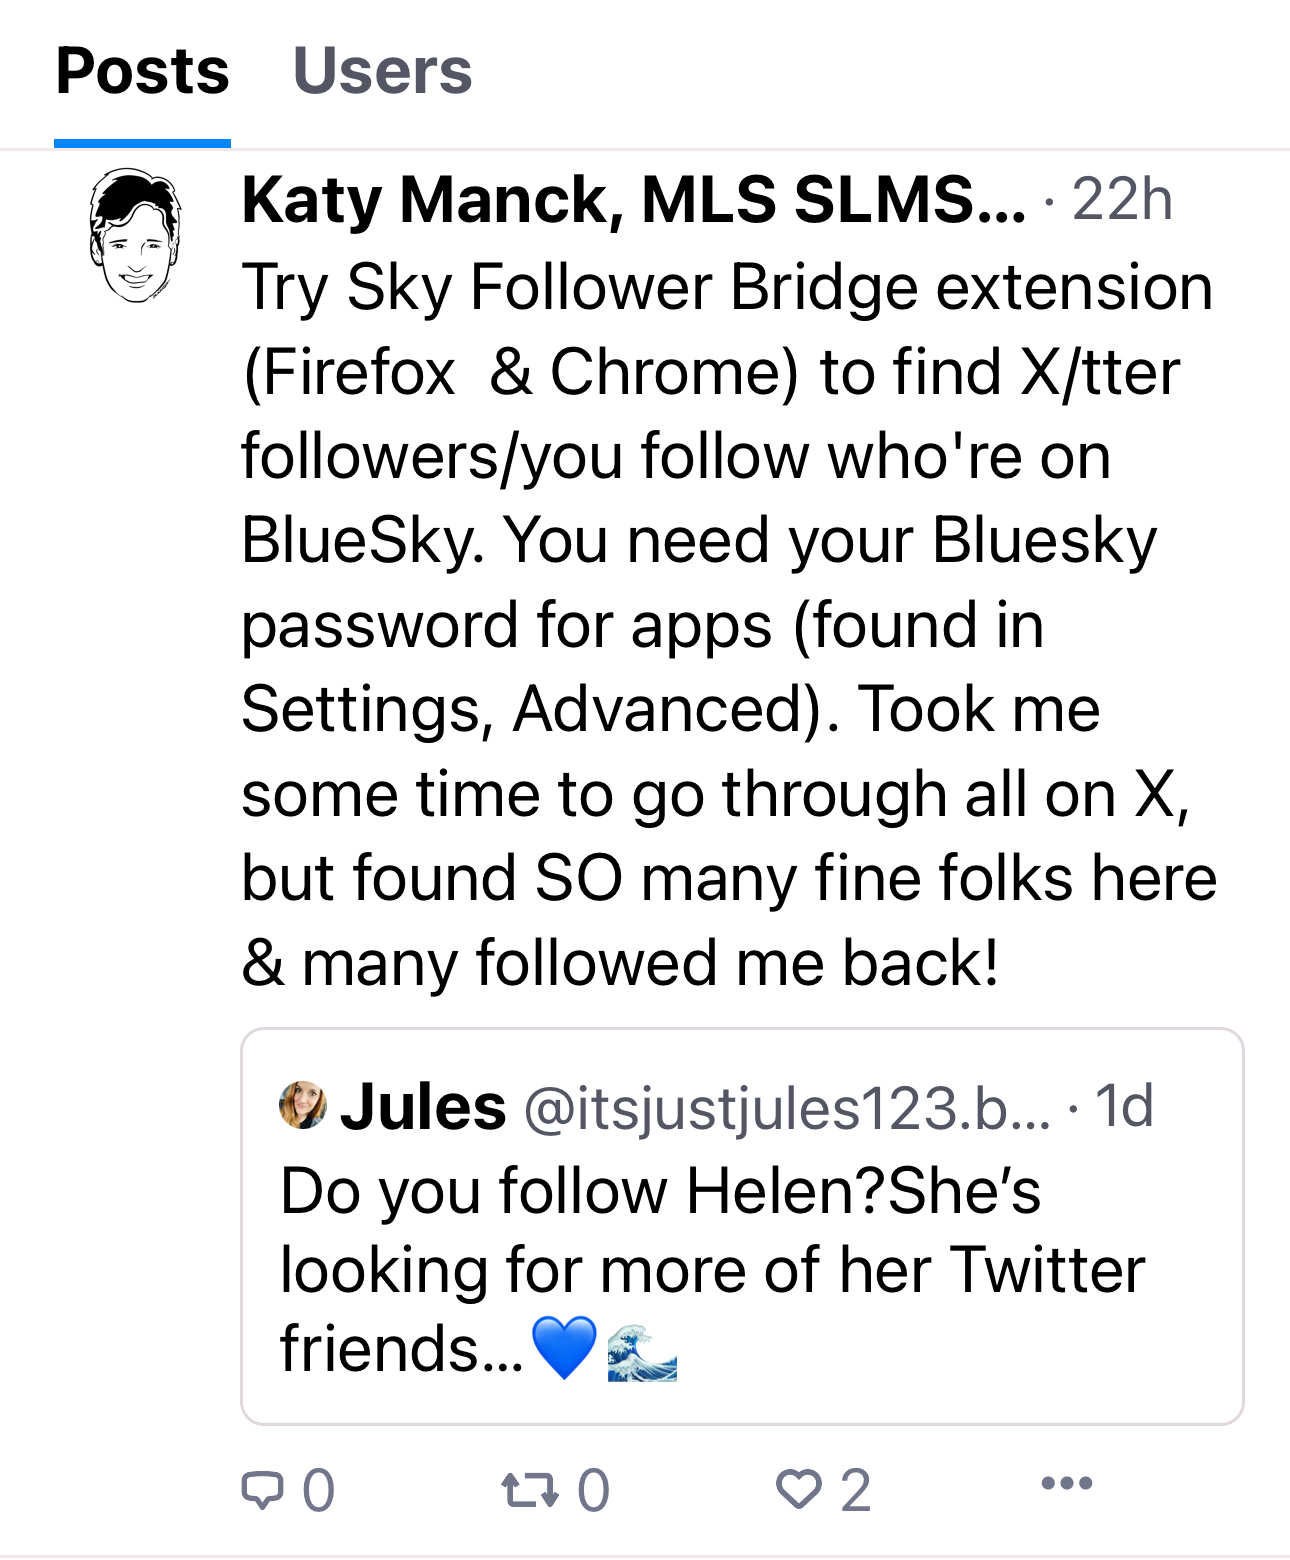Open Katy Manck's profile avatar
This screenshot has width=1290, height=1560.
[x=135, y=236]
